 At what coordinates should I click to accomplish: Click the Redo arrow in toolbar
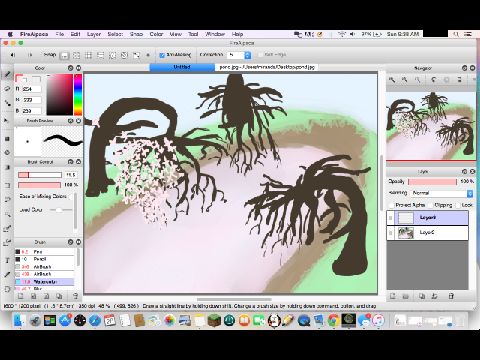tap(30, 55)
